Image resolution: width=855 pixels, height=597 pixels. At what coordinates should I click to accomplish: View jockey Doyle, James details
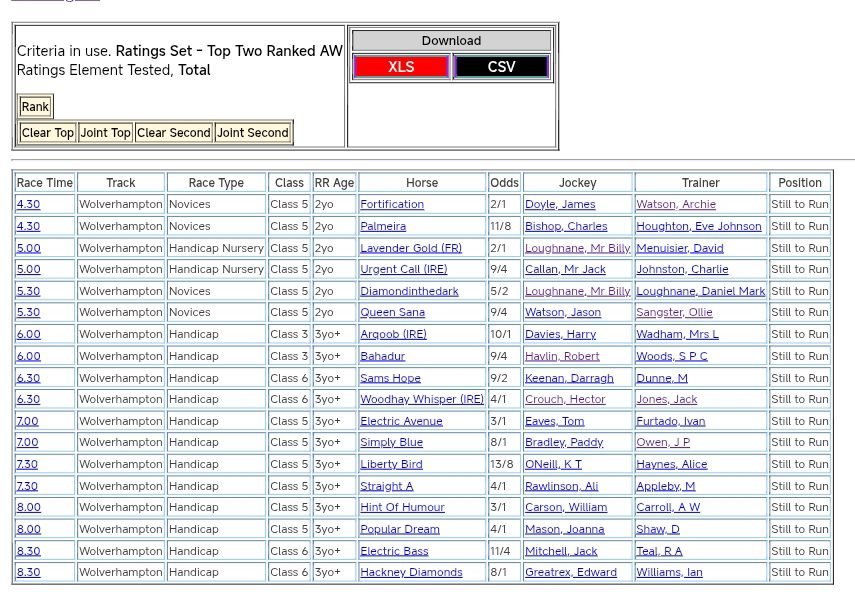[560, 204]
